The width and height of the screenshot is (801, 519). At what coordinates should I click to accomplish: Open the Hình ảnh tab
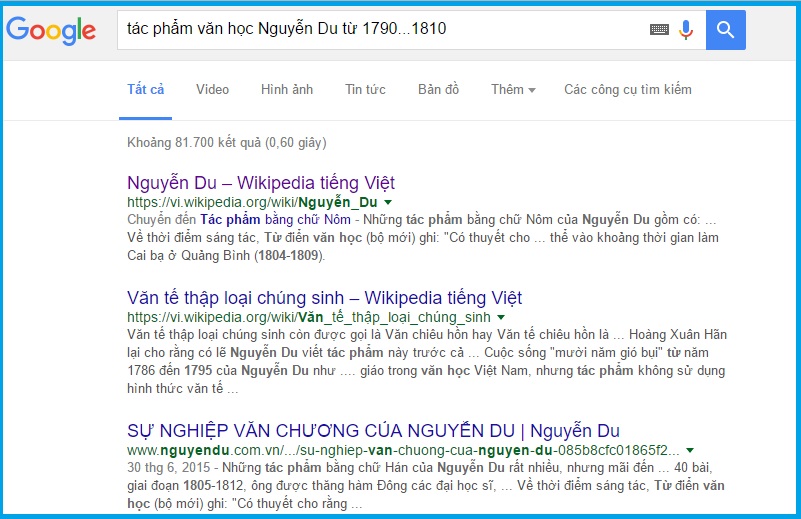[x=287, y=90]
